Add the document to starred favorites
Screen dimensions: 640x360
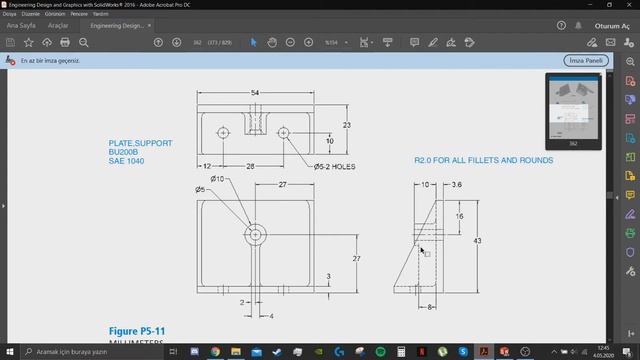click(29, 42)
